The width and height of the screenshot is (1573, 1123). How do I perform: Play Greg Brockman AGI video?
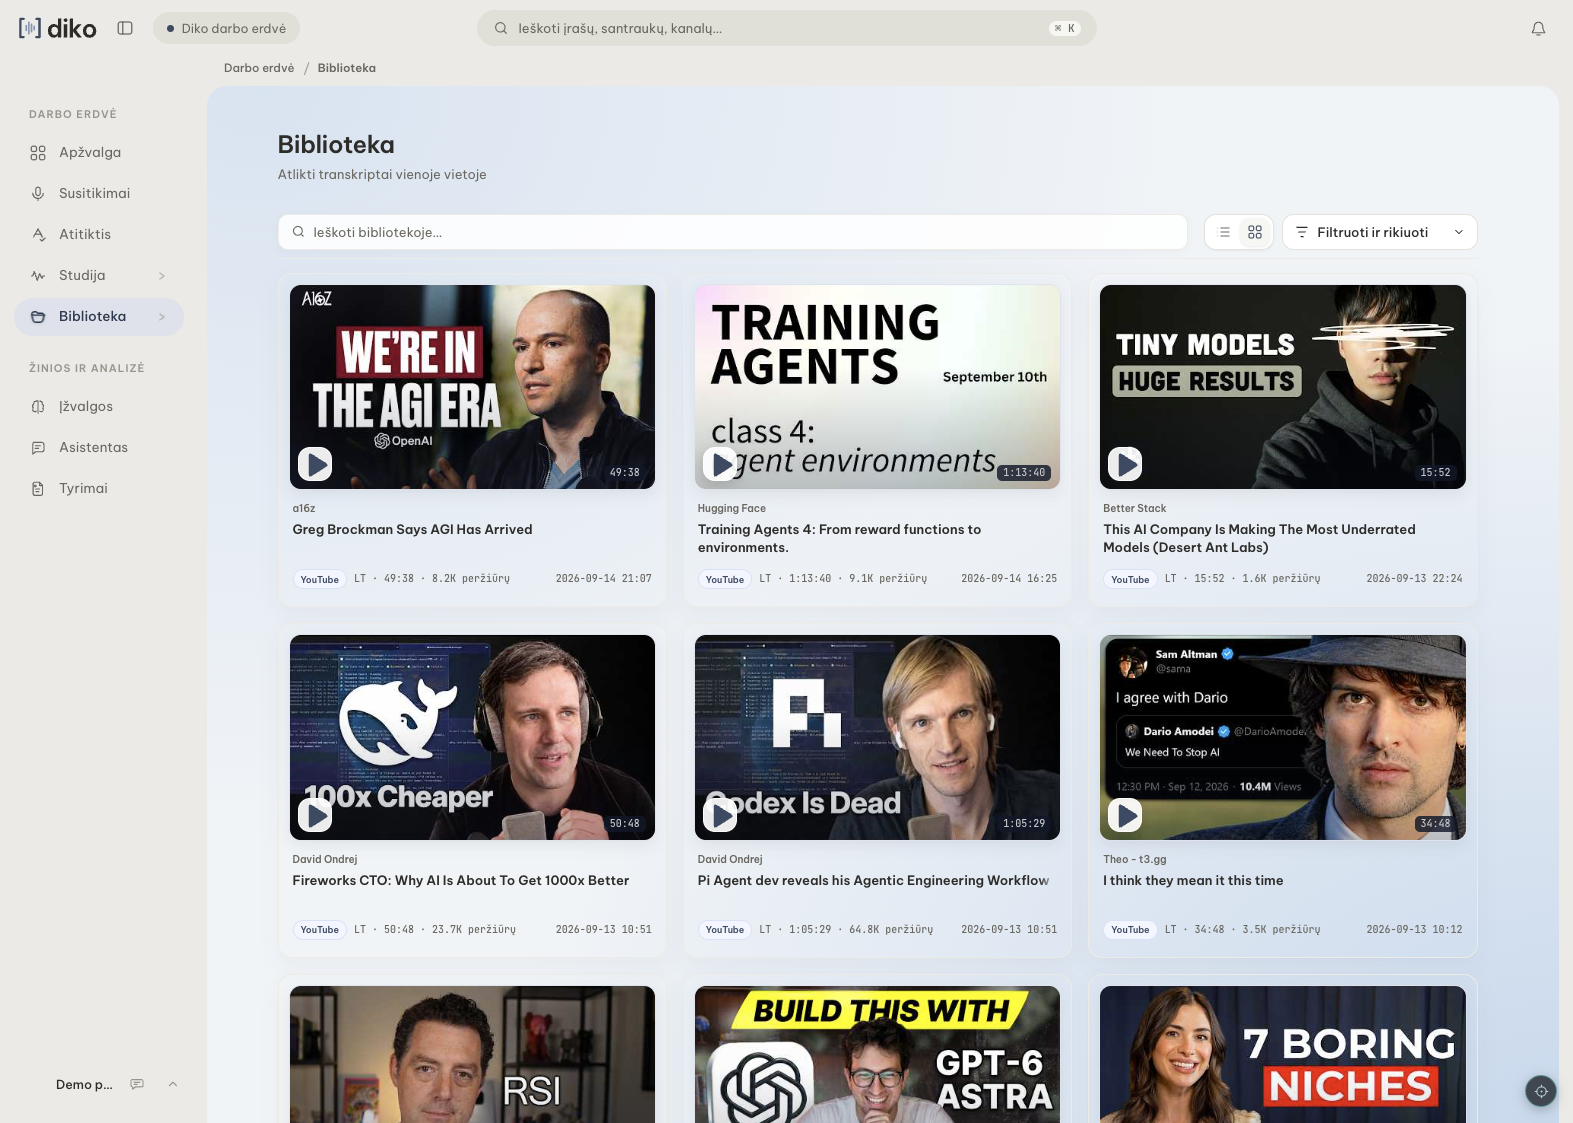click(x=316, y=464)
